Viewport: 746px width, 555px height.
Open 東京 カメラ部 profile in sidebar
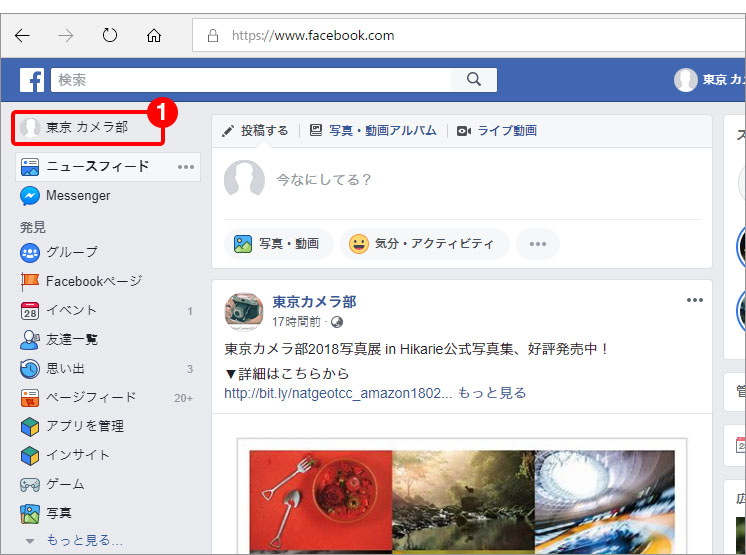click(88, 127)
